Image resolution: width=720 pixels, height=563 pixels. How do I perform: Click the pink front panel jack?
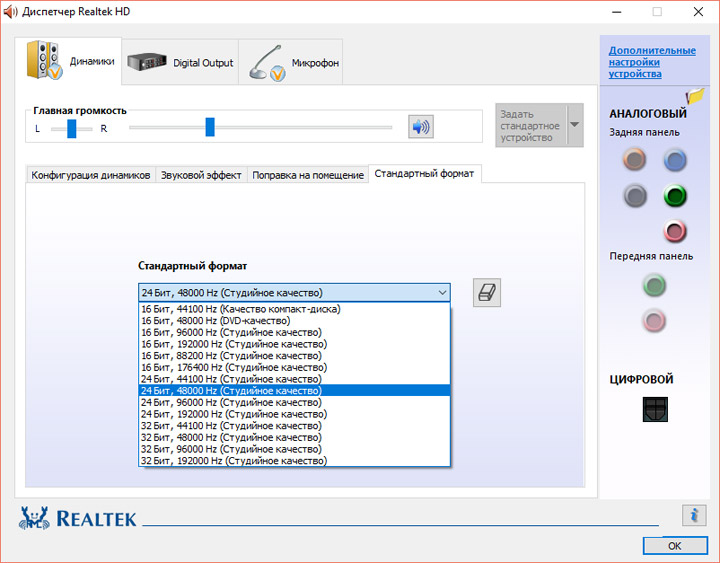pyautogui.click(x=654, y=321)
